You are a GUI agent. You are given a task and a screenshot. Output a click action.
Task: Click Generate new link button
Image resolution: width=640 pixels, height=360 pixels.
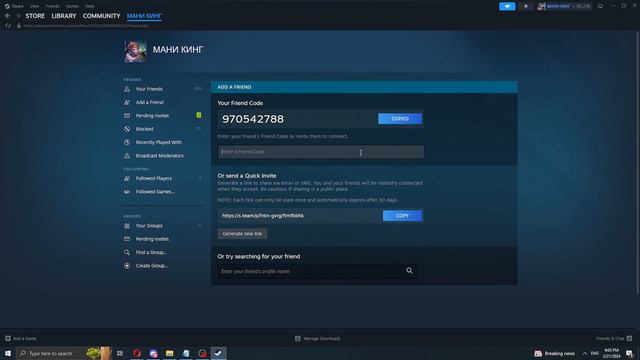point(242,234)
